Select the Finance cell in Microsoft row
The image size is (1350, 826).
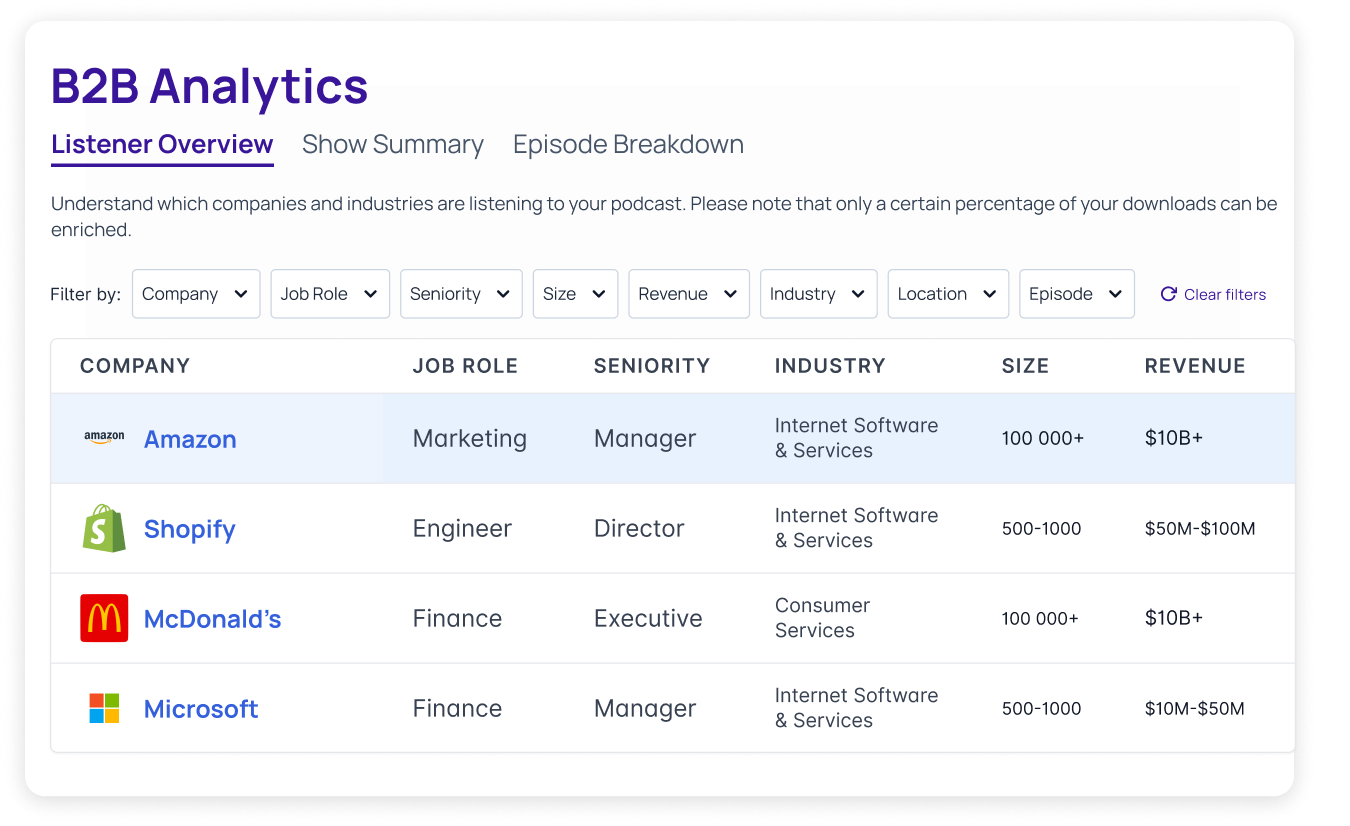457,709
